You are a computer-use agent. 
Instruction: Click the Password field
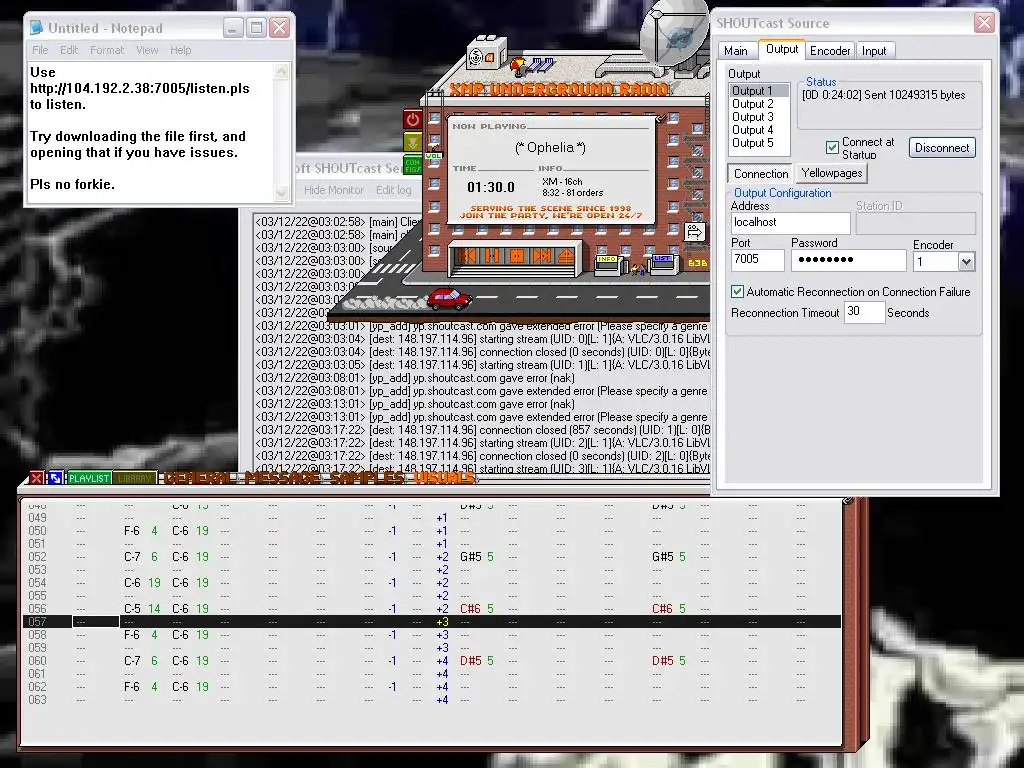coord(848,260)
